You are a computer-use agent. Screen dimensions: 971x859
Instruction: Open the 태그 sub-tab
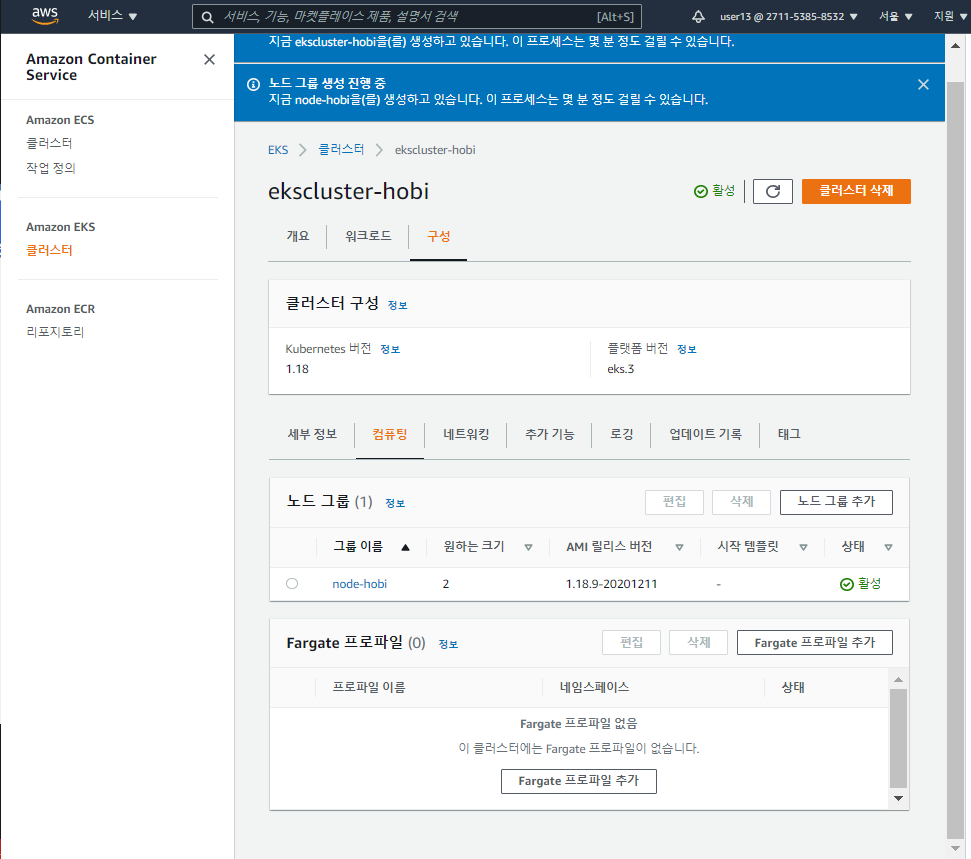point(789,435)
